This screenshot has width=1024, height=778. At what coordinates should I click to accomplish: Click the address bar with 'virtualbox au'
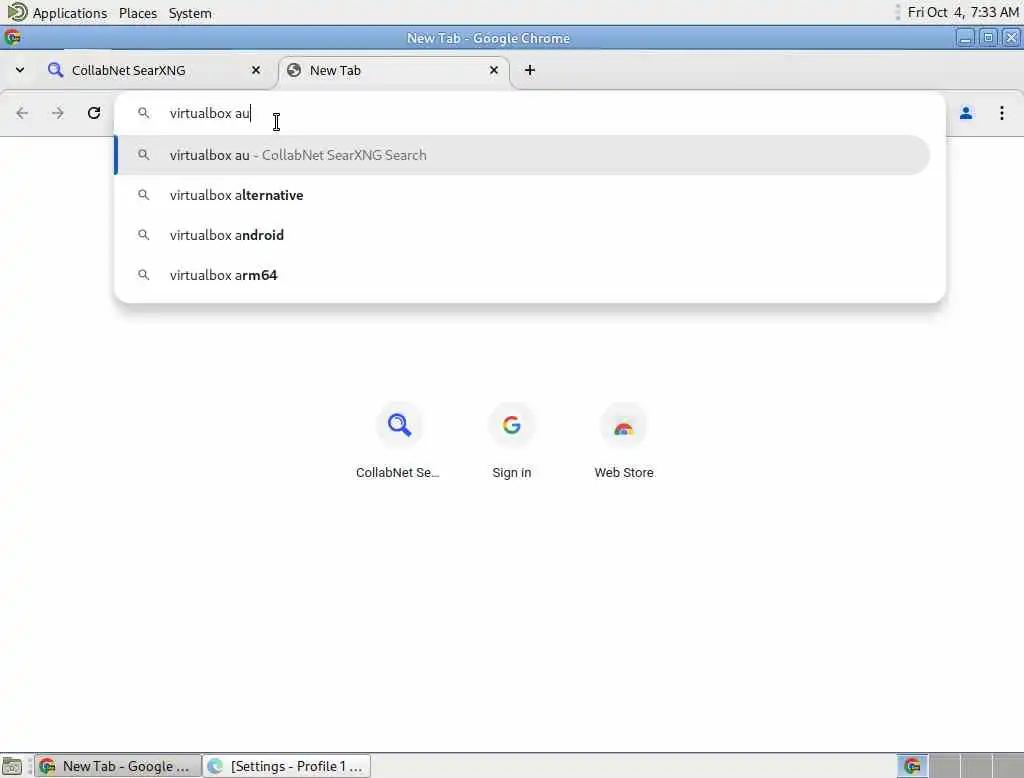(529, 113)
